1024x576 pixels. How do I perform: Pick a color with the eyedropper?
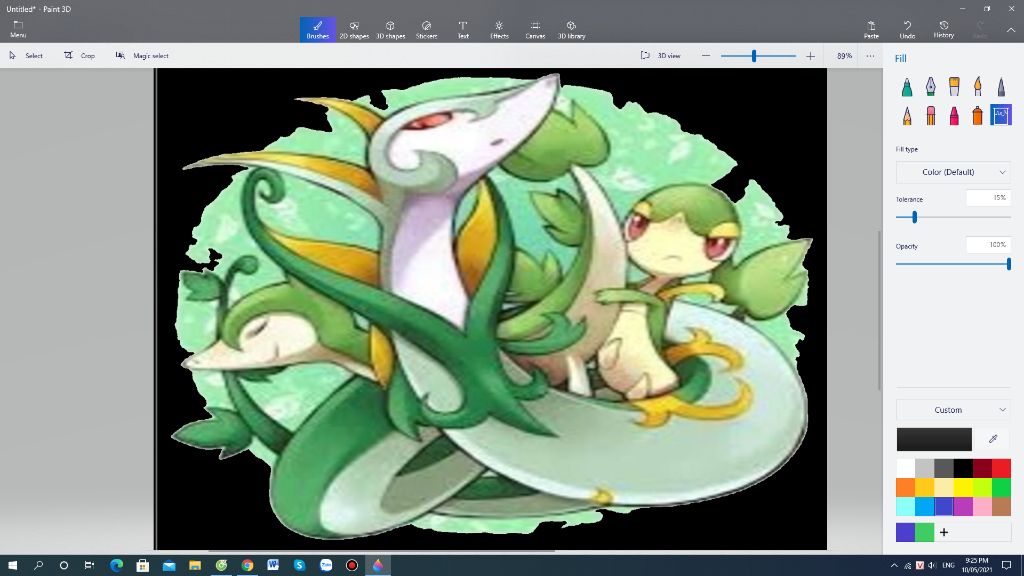click(993, 439)
